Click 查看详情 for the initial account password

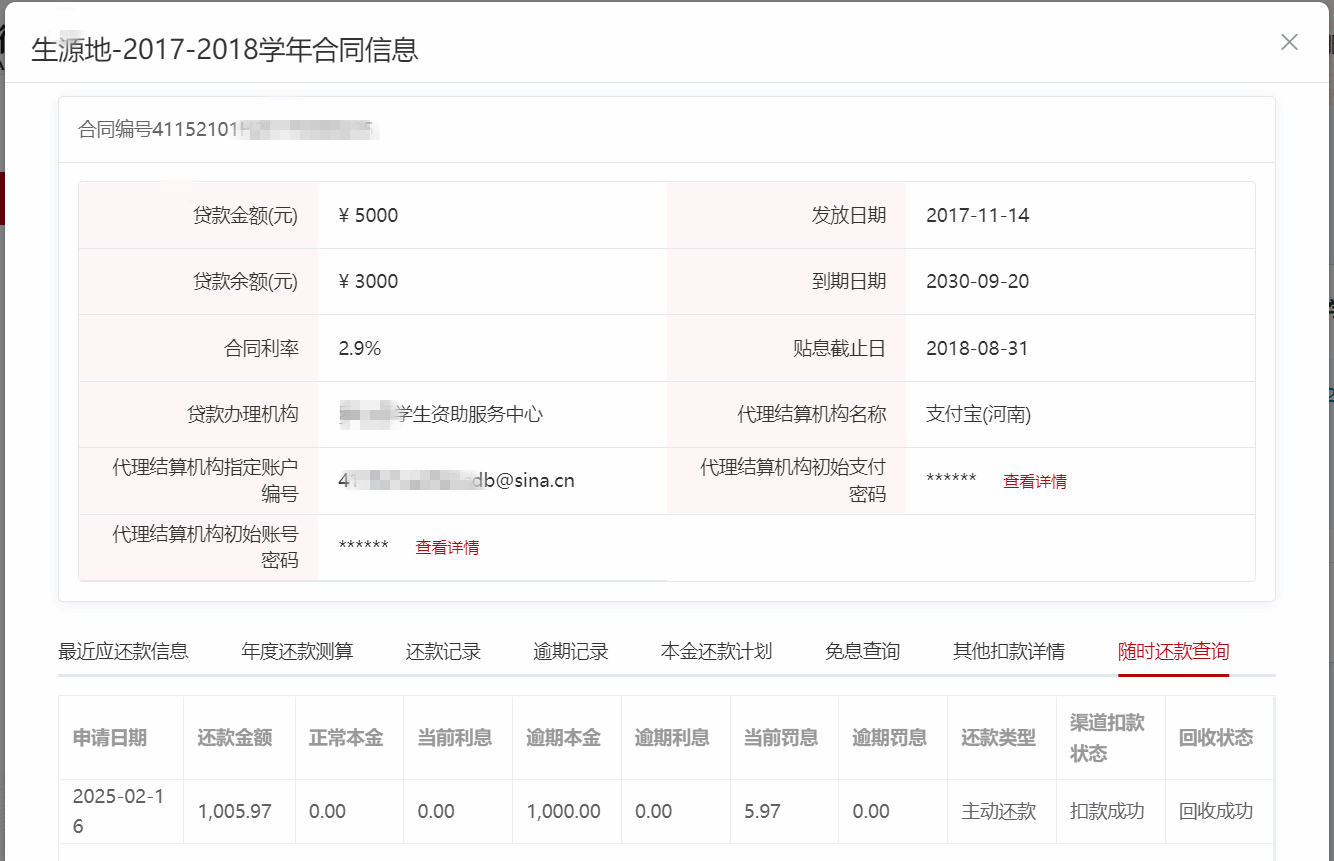tap(447, 548)
